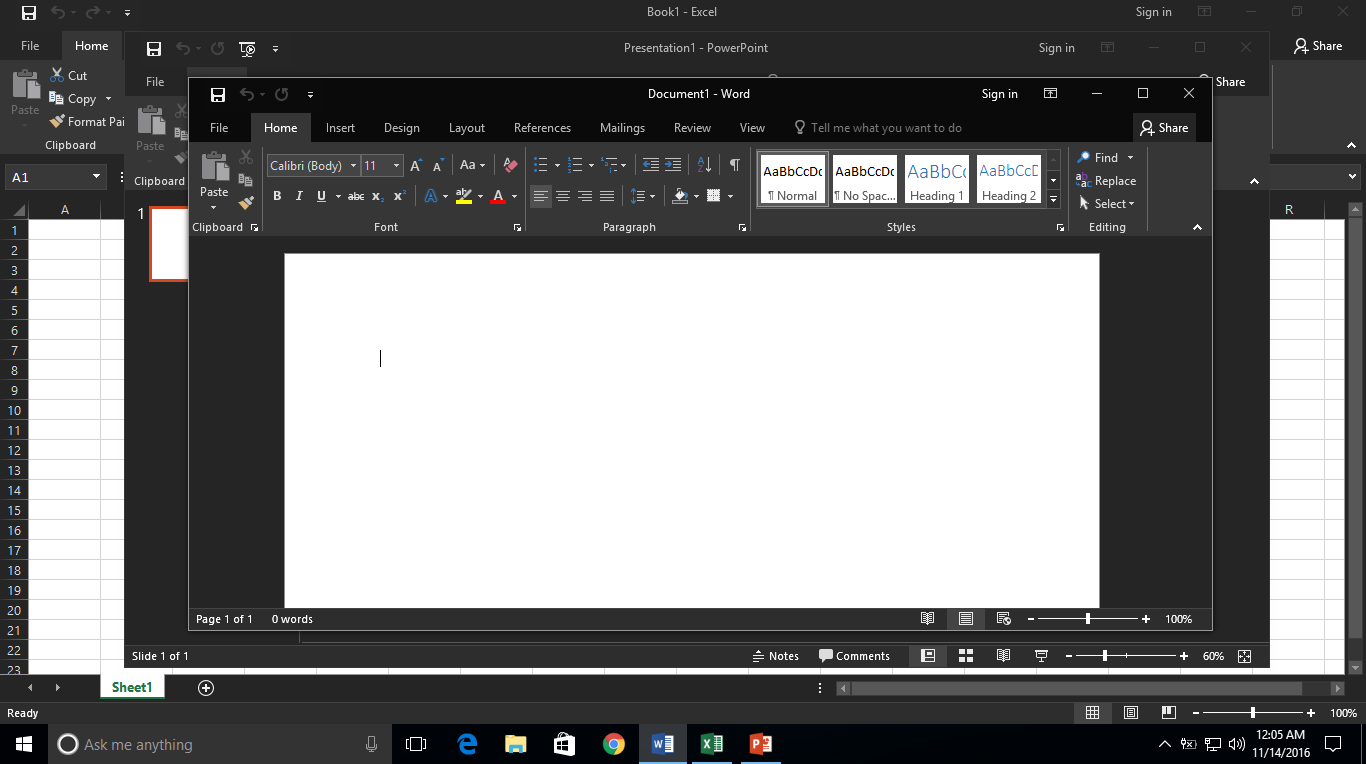Decrease indent in Word Paragraph group

(x=651, y=165)
